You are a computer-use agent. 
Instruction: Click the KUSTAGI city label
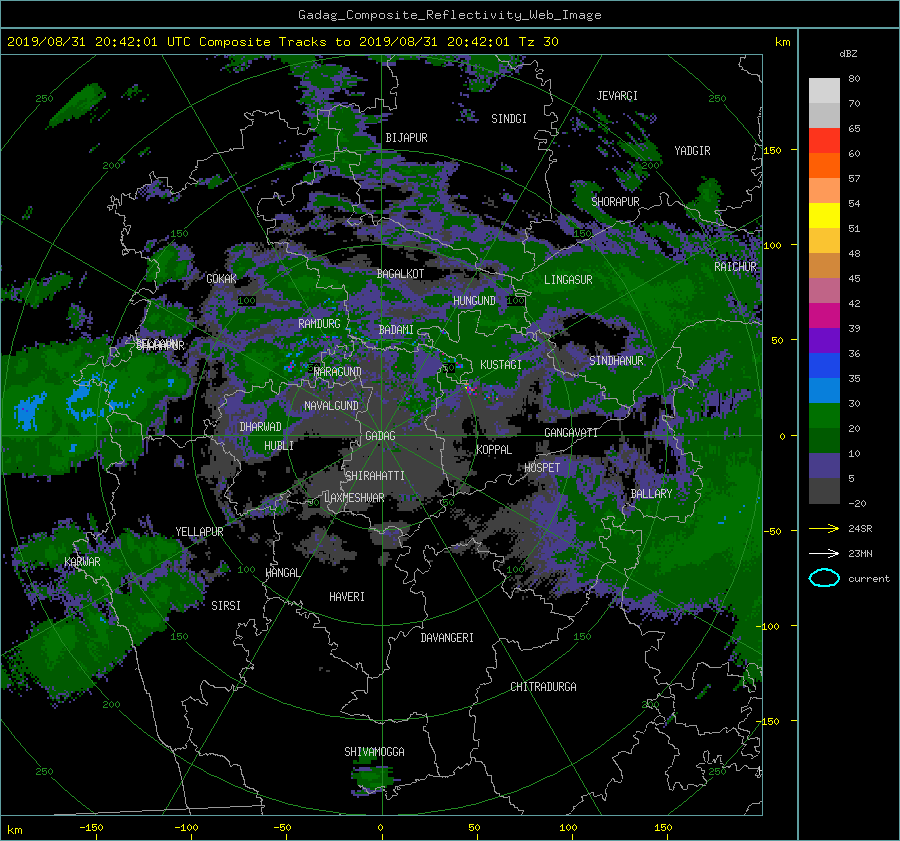[x=501, y=365]
